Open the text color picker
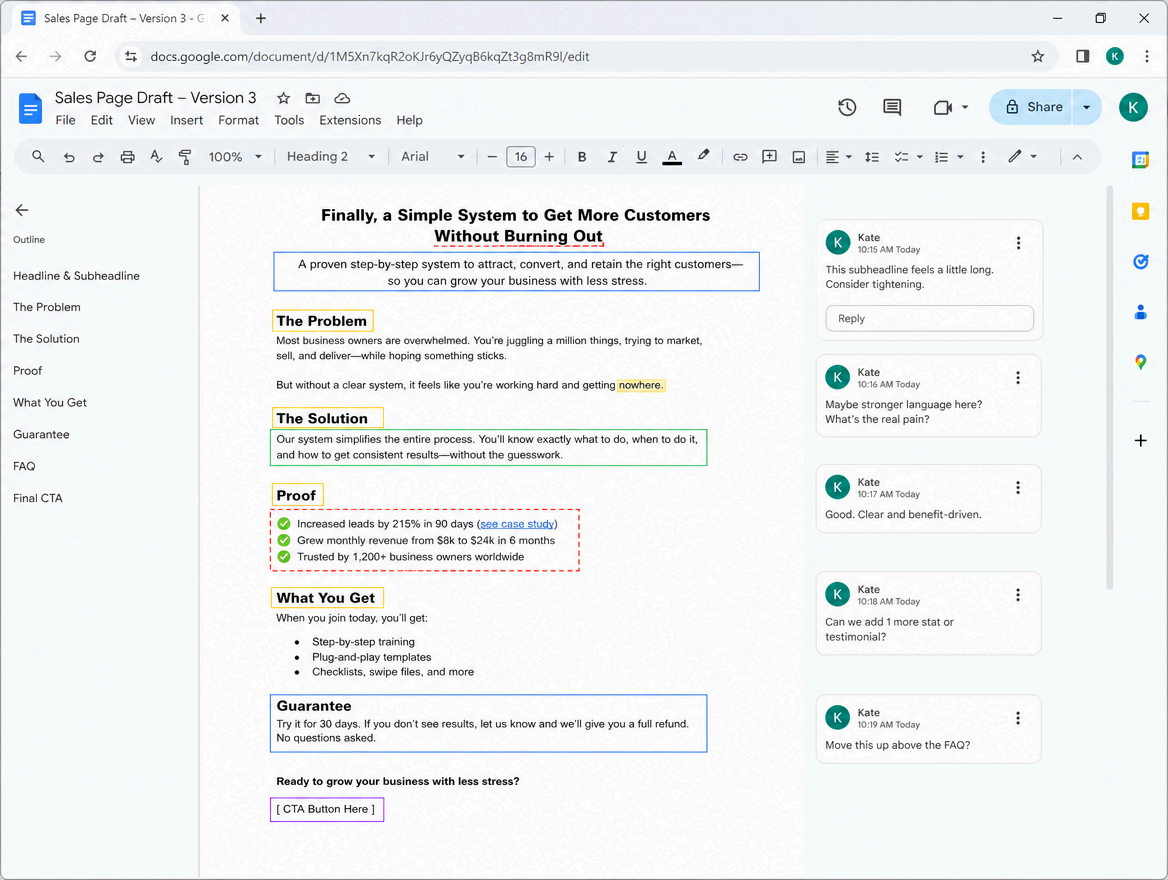The height and width of the screenshot is (880, 1168). [x=672, y=156]
